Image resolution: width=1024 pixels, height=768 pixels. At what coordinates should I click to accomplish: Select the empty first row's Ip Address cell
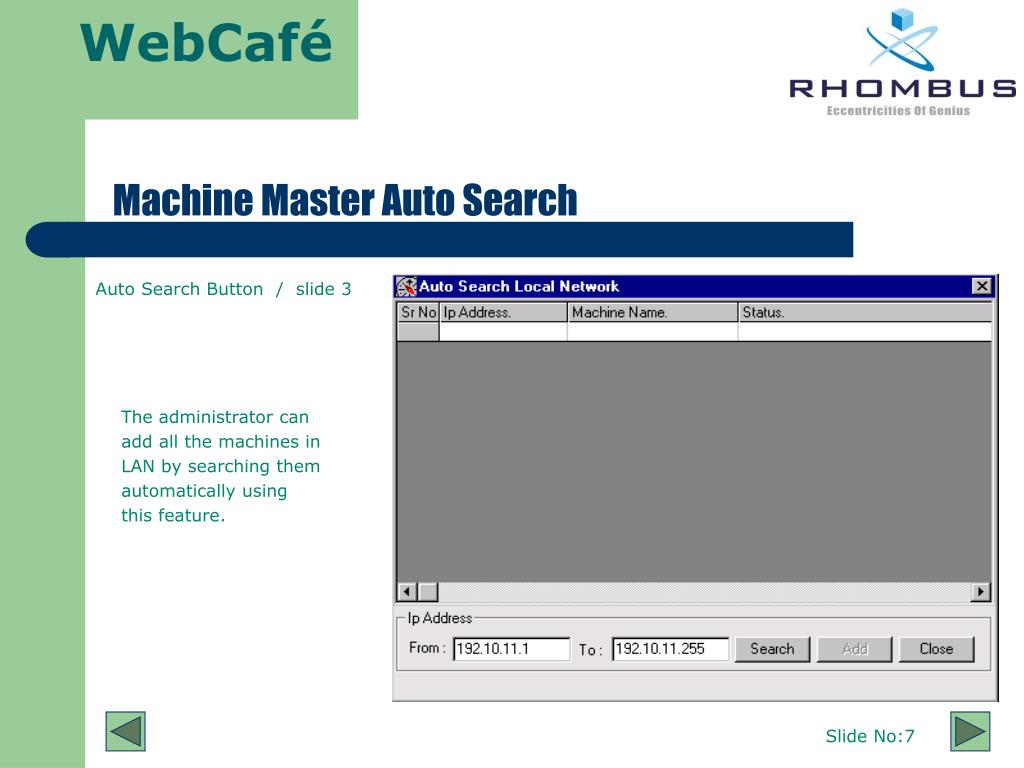pyautogui.click(x=504, y=332)
